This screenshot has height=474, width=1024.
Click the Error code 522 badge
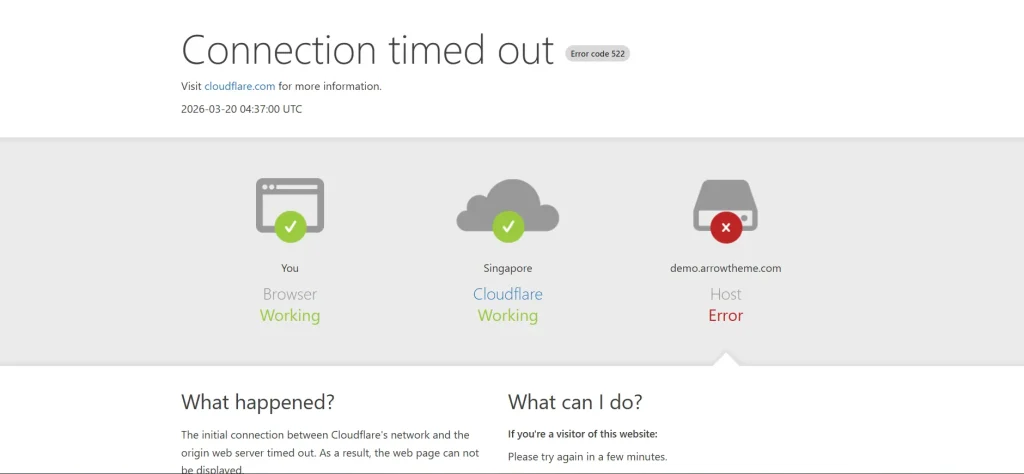598,53
